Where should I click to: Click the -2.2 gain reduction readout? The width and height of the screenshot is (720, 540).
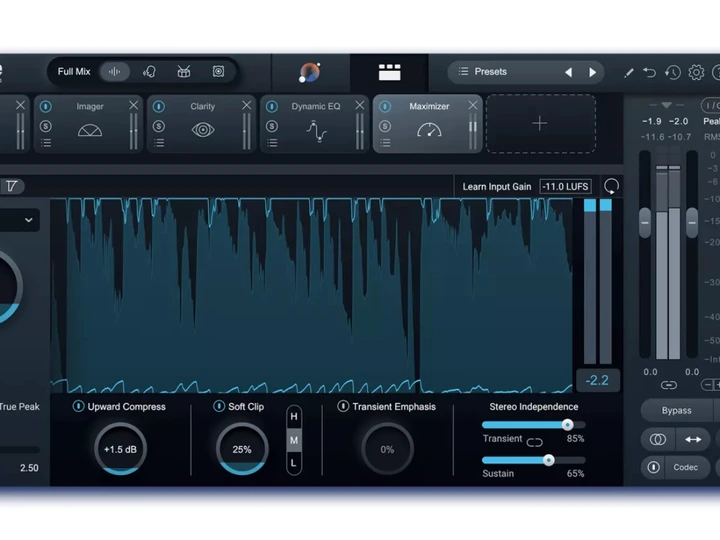coord(597,380)
